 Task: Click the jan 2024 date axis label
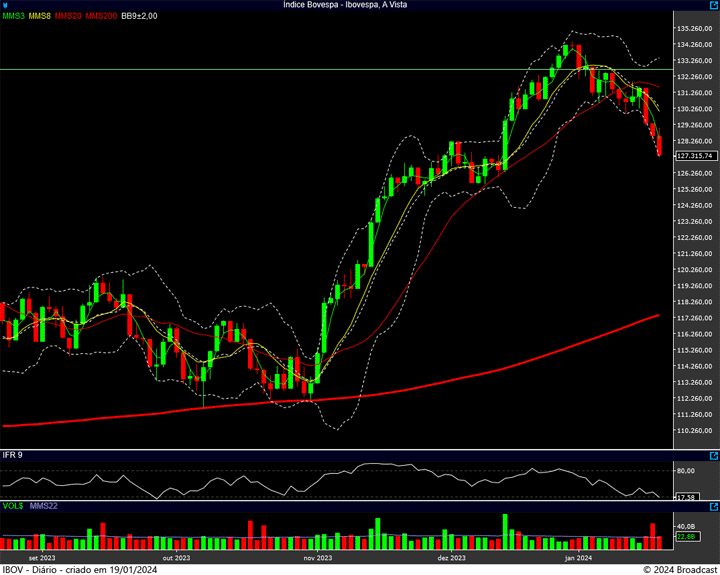tap(579, 557)
